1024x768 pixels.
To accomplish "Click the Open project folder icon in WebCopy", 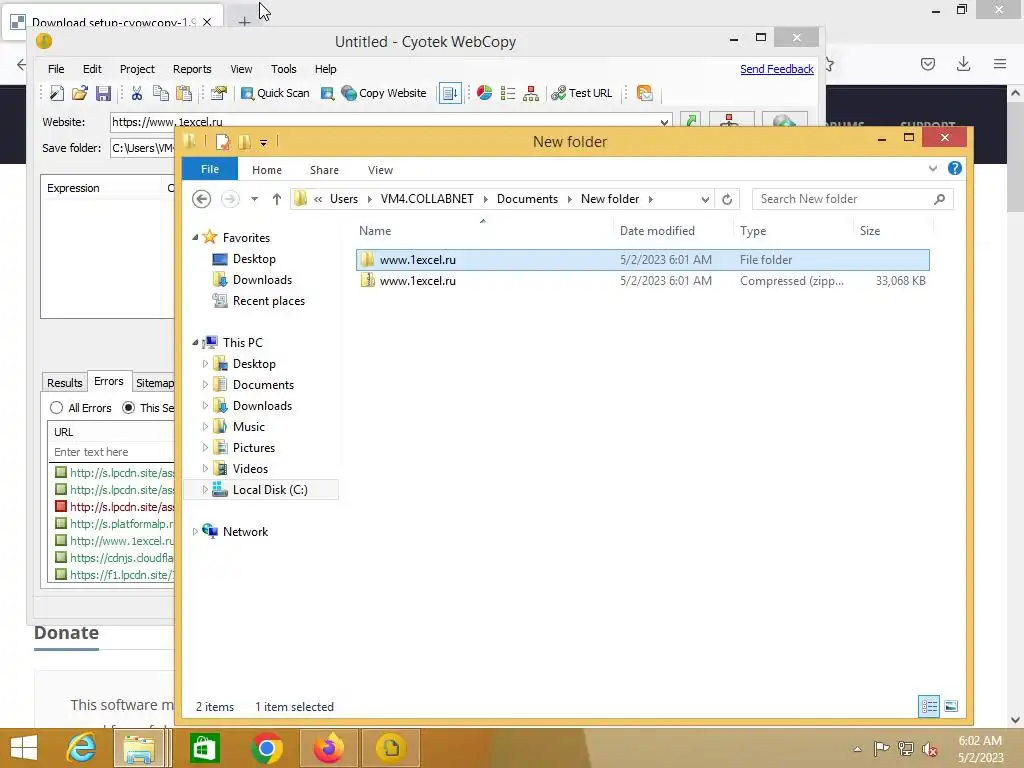I will point(80,93).
